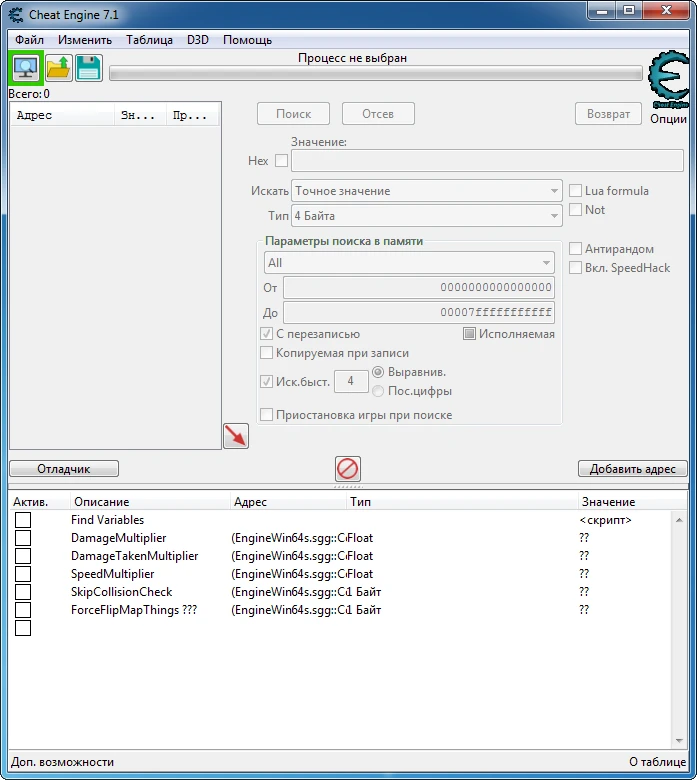Open the Помощь menu
The width and height of the screenshot is (697, 780).
[x=247, y=40]
